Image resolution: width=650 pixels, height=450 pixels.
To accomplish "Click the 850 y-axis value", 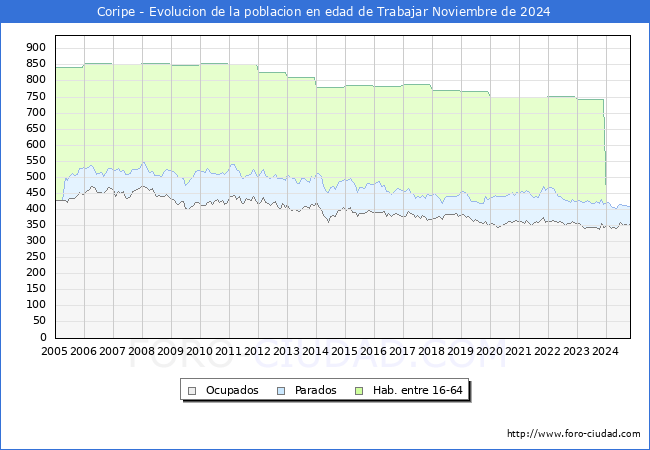I will click(x=36, y=64).
